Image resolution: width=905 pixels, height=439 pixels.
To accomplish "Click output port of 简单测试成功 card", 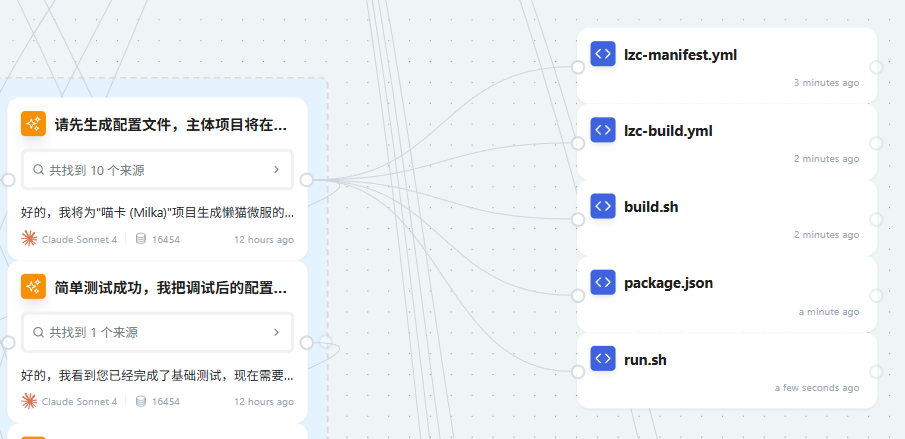I will point(306,343).
